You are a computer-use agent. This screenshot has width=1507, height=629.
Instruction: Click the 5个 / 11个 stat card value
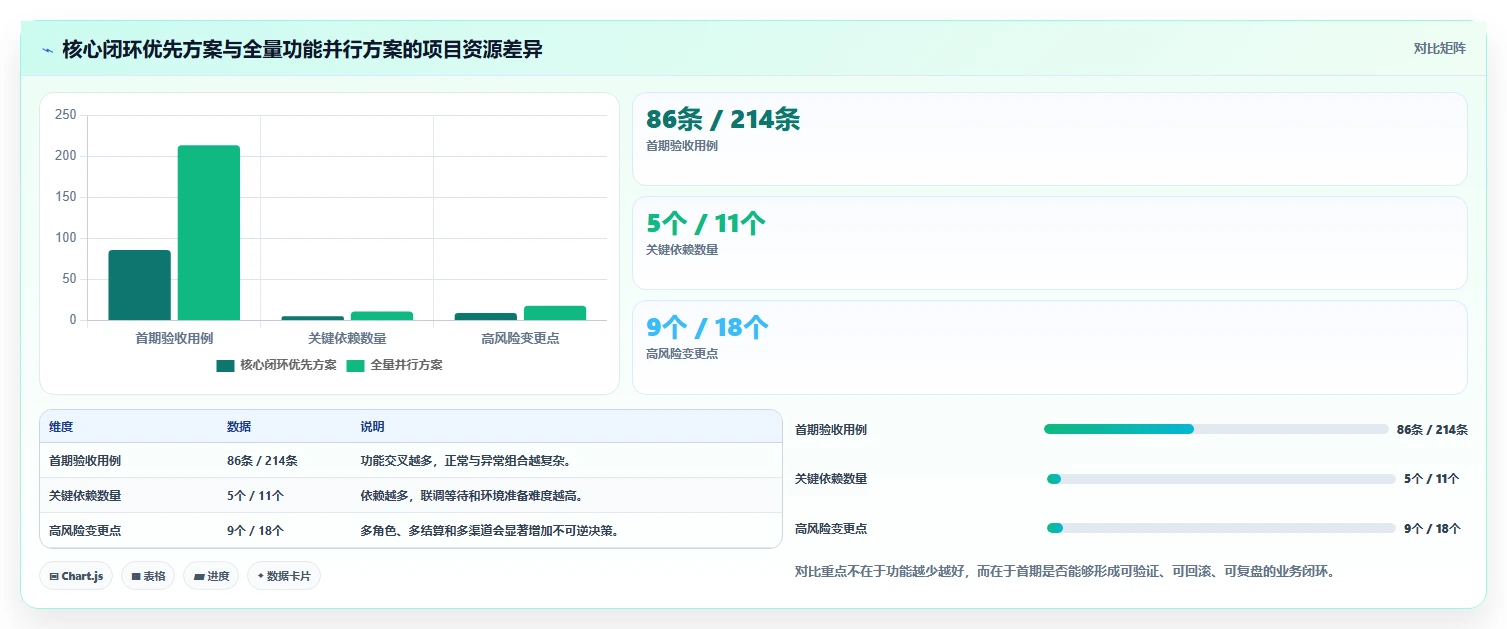706,224
